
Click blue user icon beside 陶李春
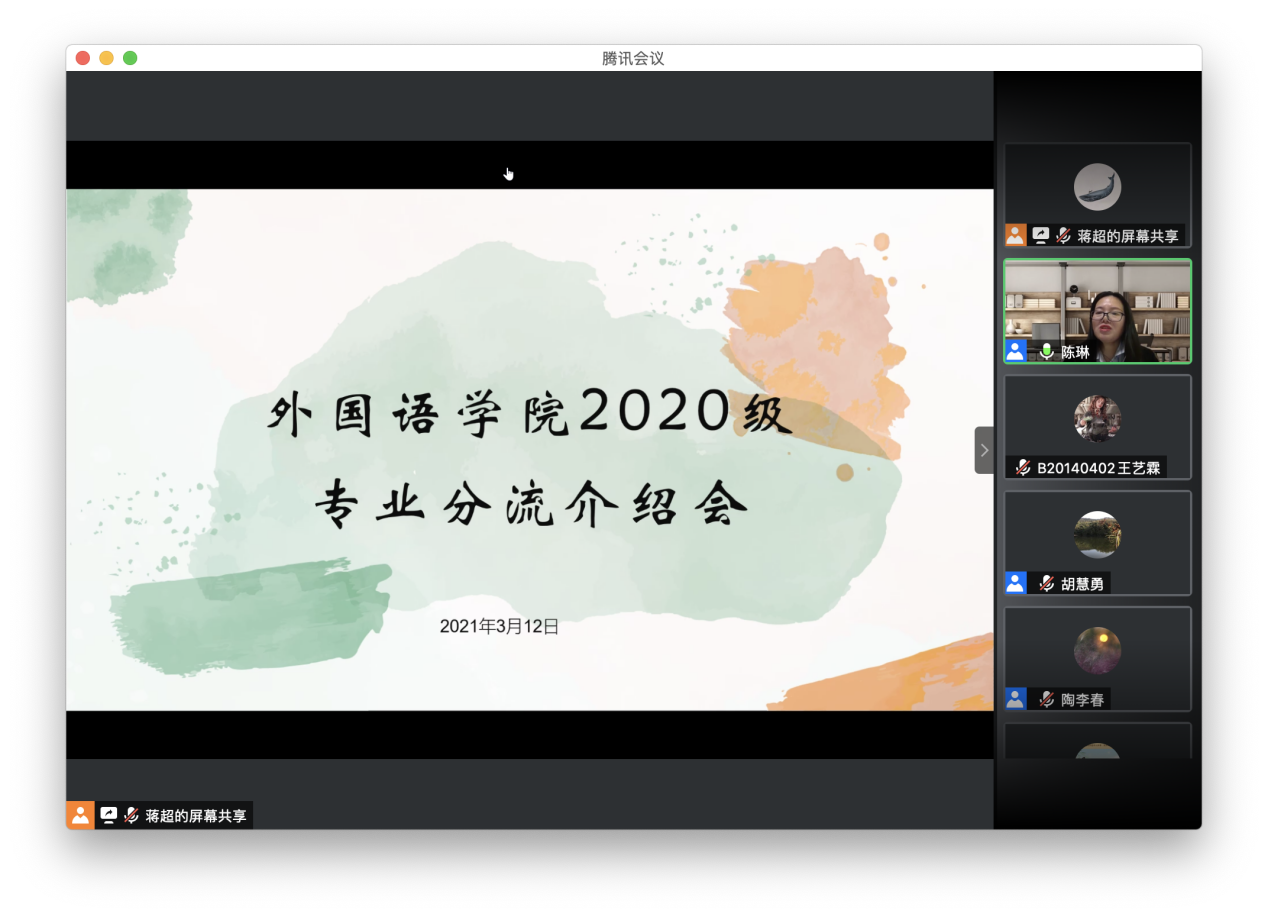click(1015, 699)
